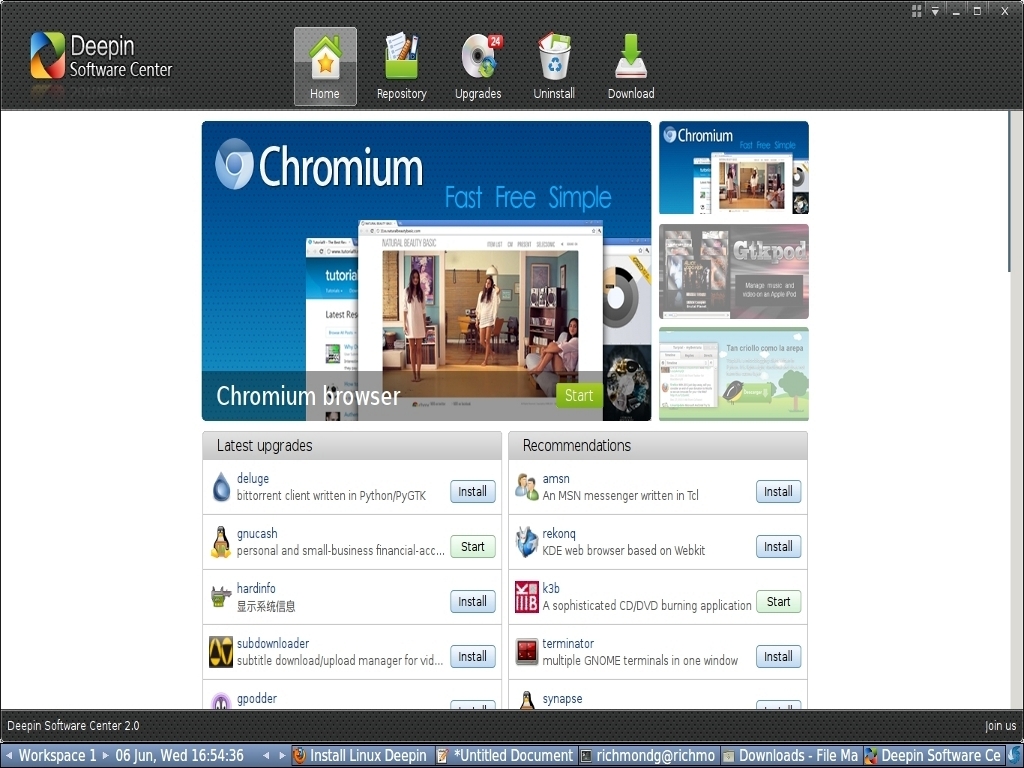This screenshot has height=768, width=1024.
Task: Install the amsn MSN messenger
Action: (778, 491)
